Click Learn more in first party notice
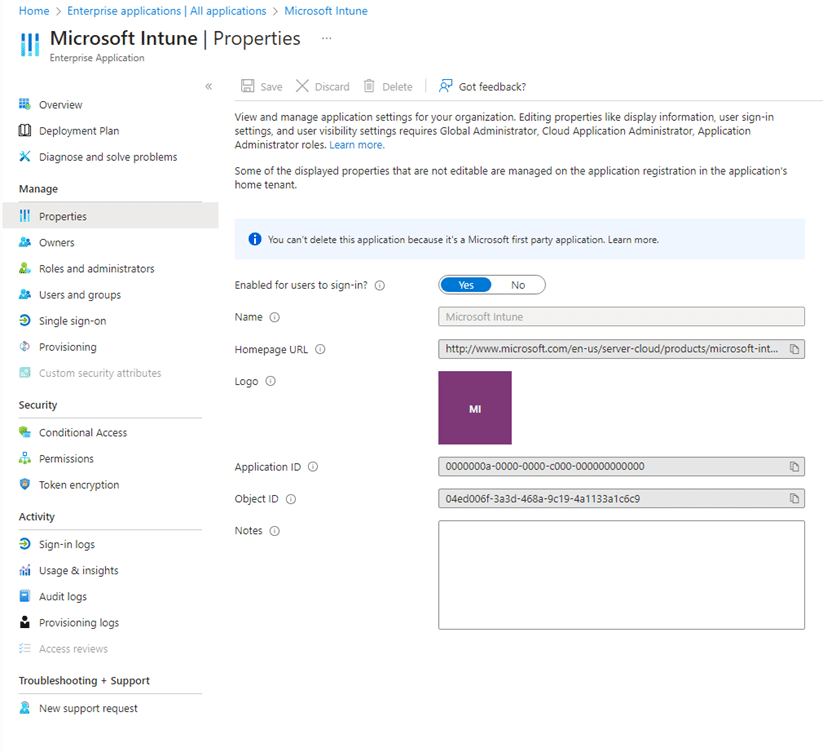The height and width of the screenshot is (752, 823). click(x=633, y=240)
